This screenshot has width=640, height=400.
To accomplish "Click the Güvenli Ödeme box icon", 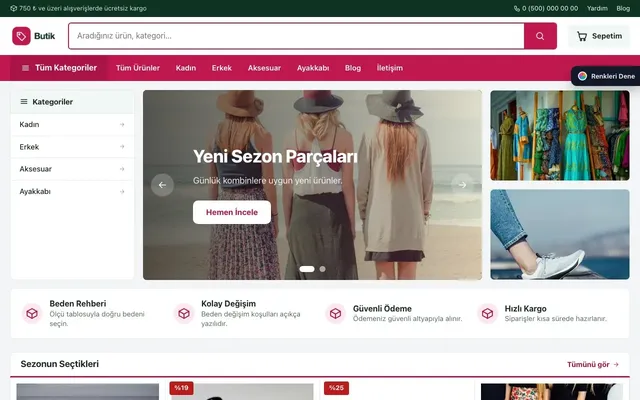I will tap(336, 313).
